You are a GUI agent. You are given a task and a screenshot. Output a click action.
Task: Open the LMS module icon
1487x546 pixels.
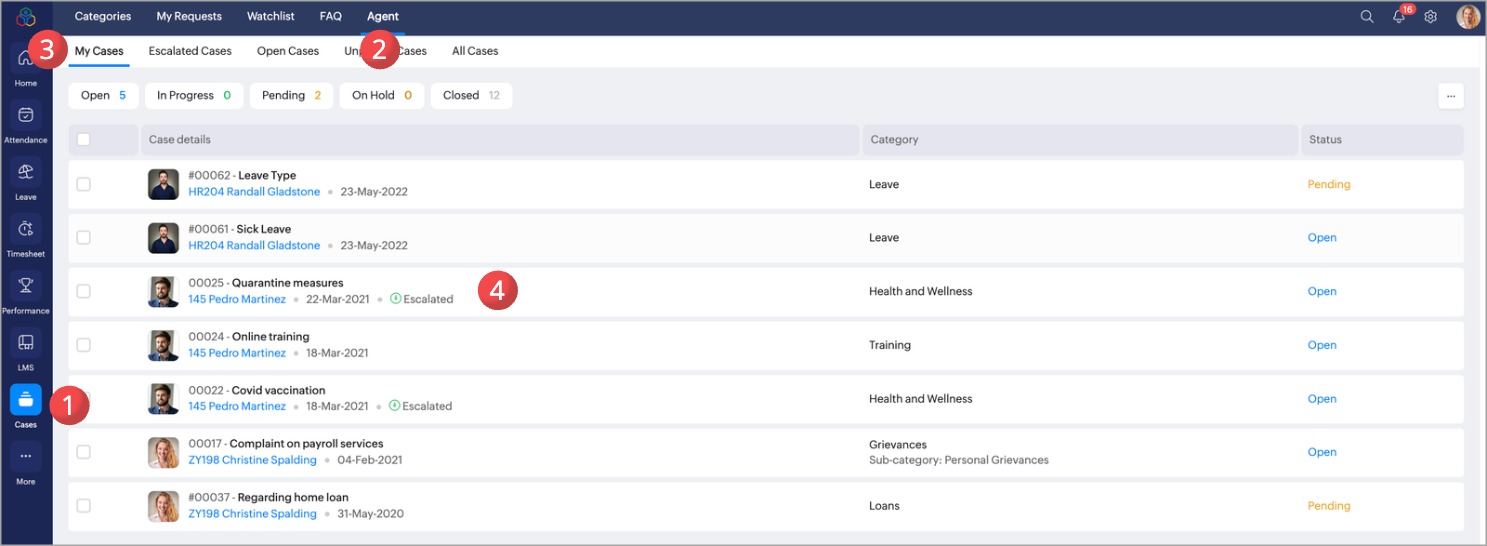click(26, 344)
